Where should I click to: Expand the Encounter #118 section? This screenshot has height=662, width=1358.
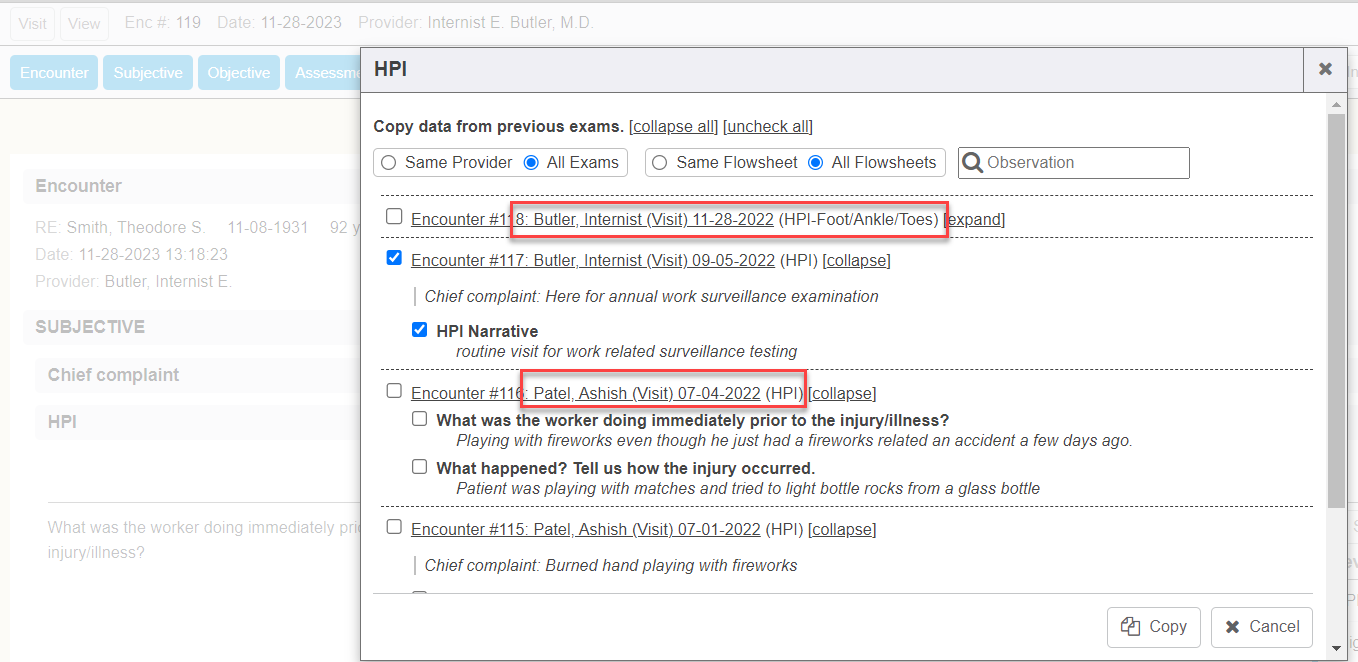click(x=974, y=219)
